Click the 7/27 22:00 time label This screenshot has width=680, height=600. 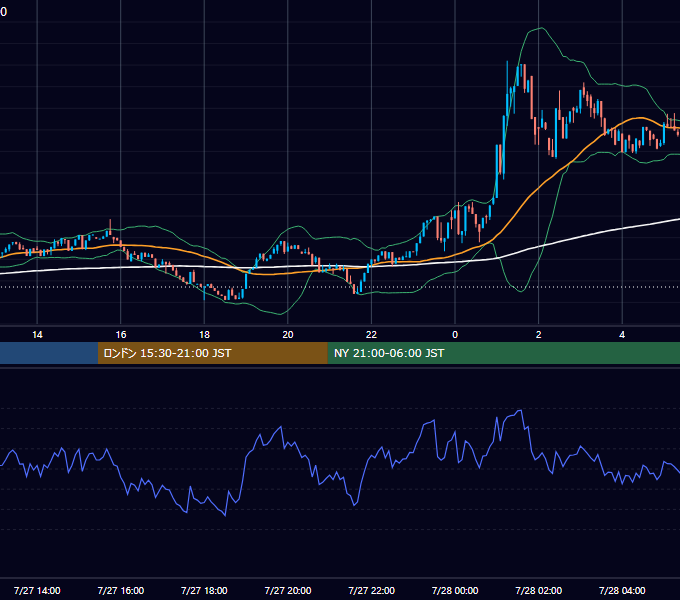(371, 590)
